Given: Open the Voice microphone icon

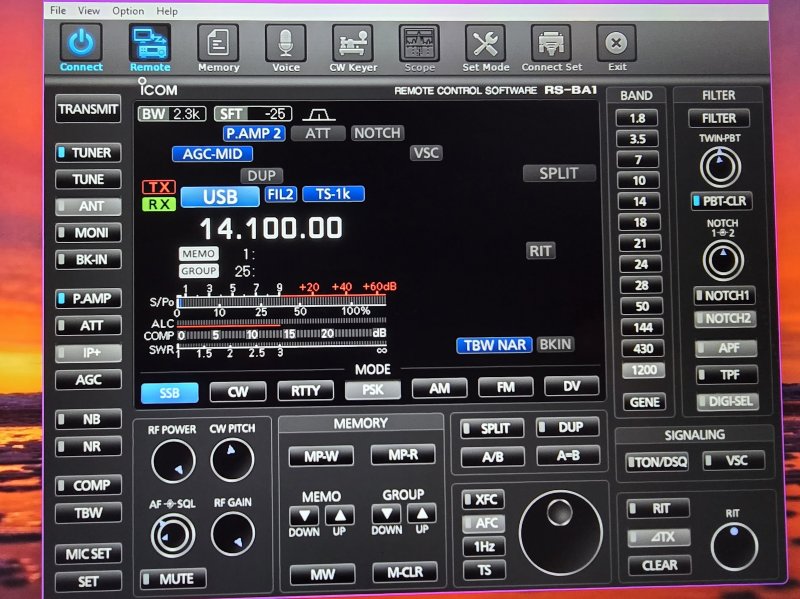Looking at the screenshot, I should [286, 43].
